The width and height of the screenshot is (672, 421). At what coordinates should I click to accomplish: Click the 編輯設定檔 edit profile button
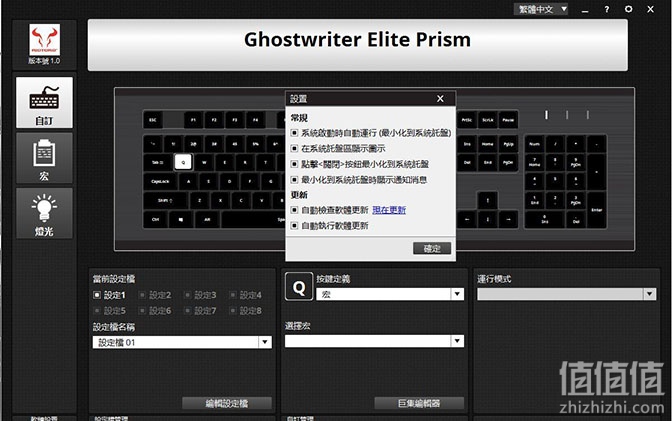[x=227, y=403]
